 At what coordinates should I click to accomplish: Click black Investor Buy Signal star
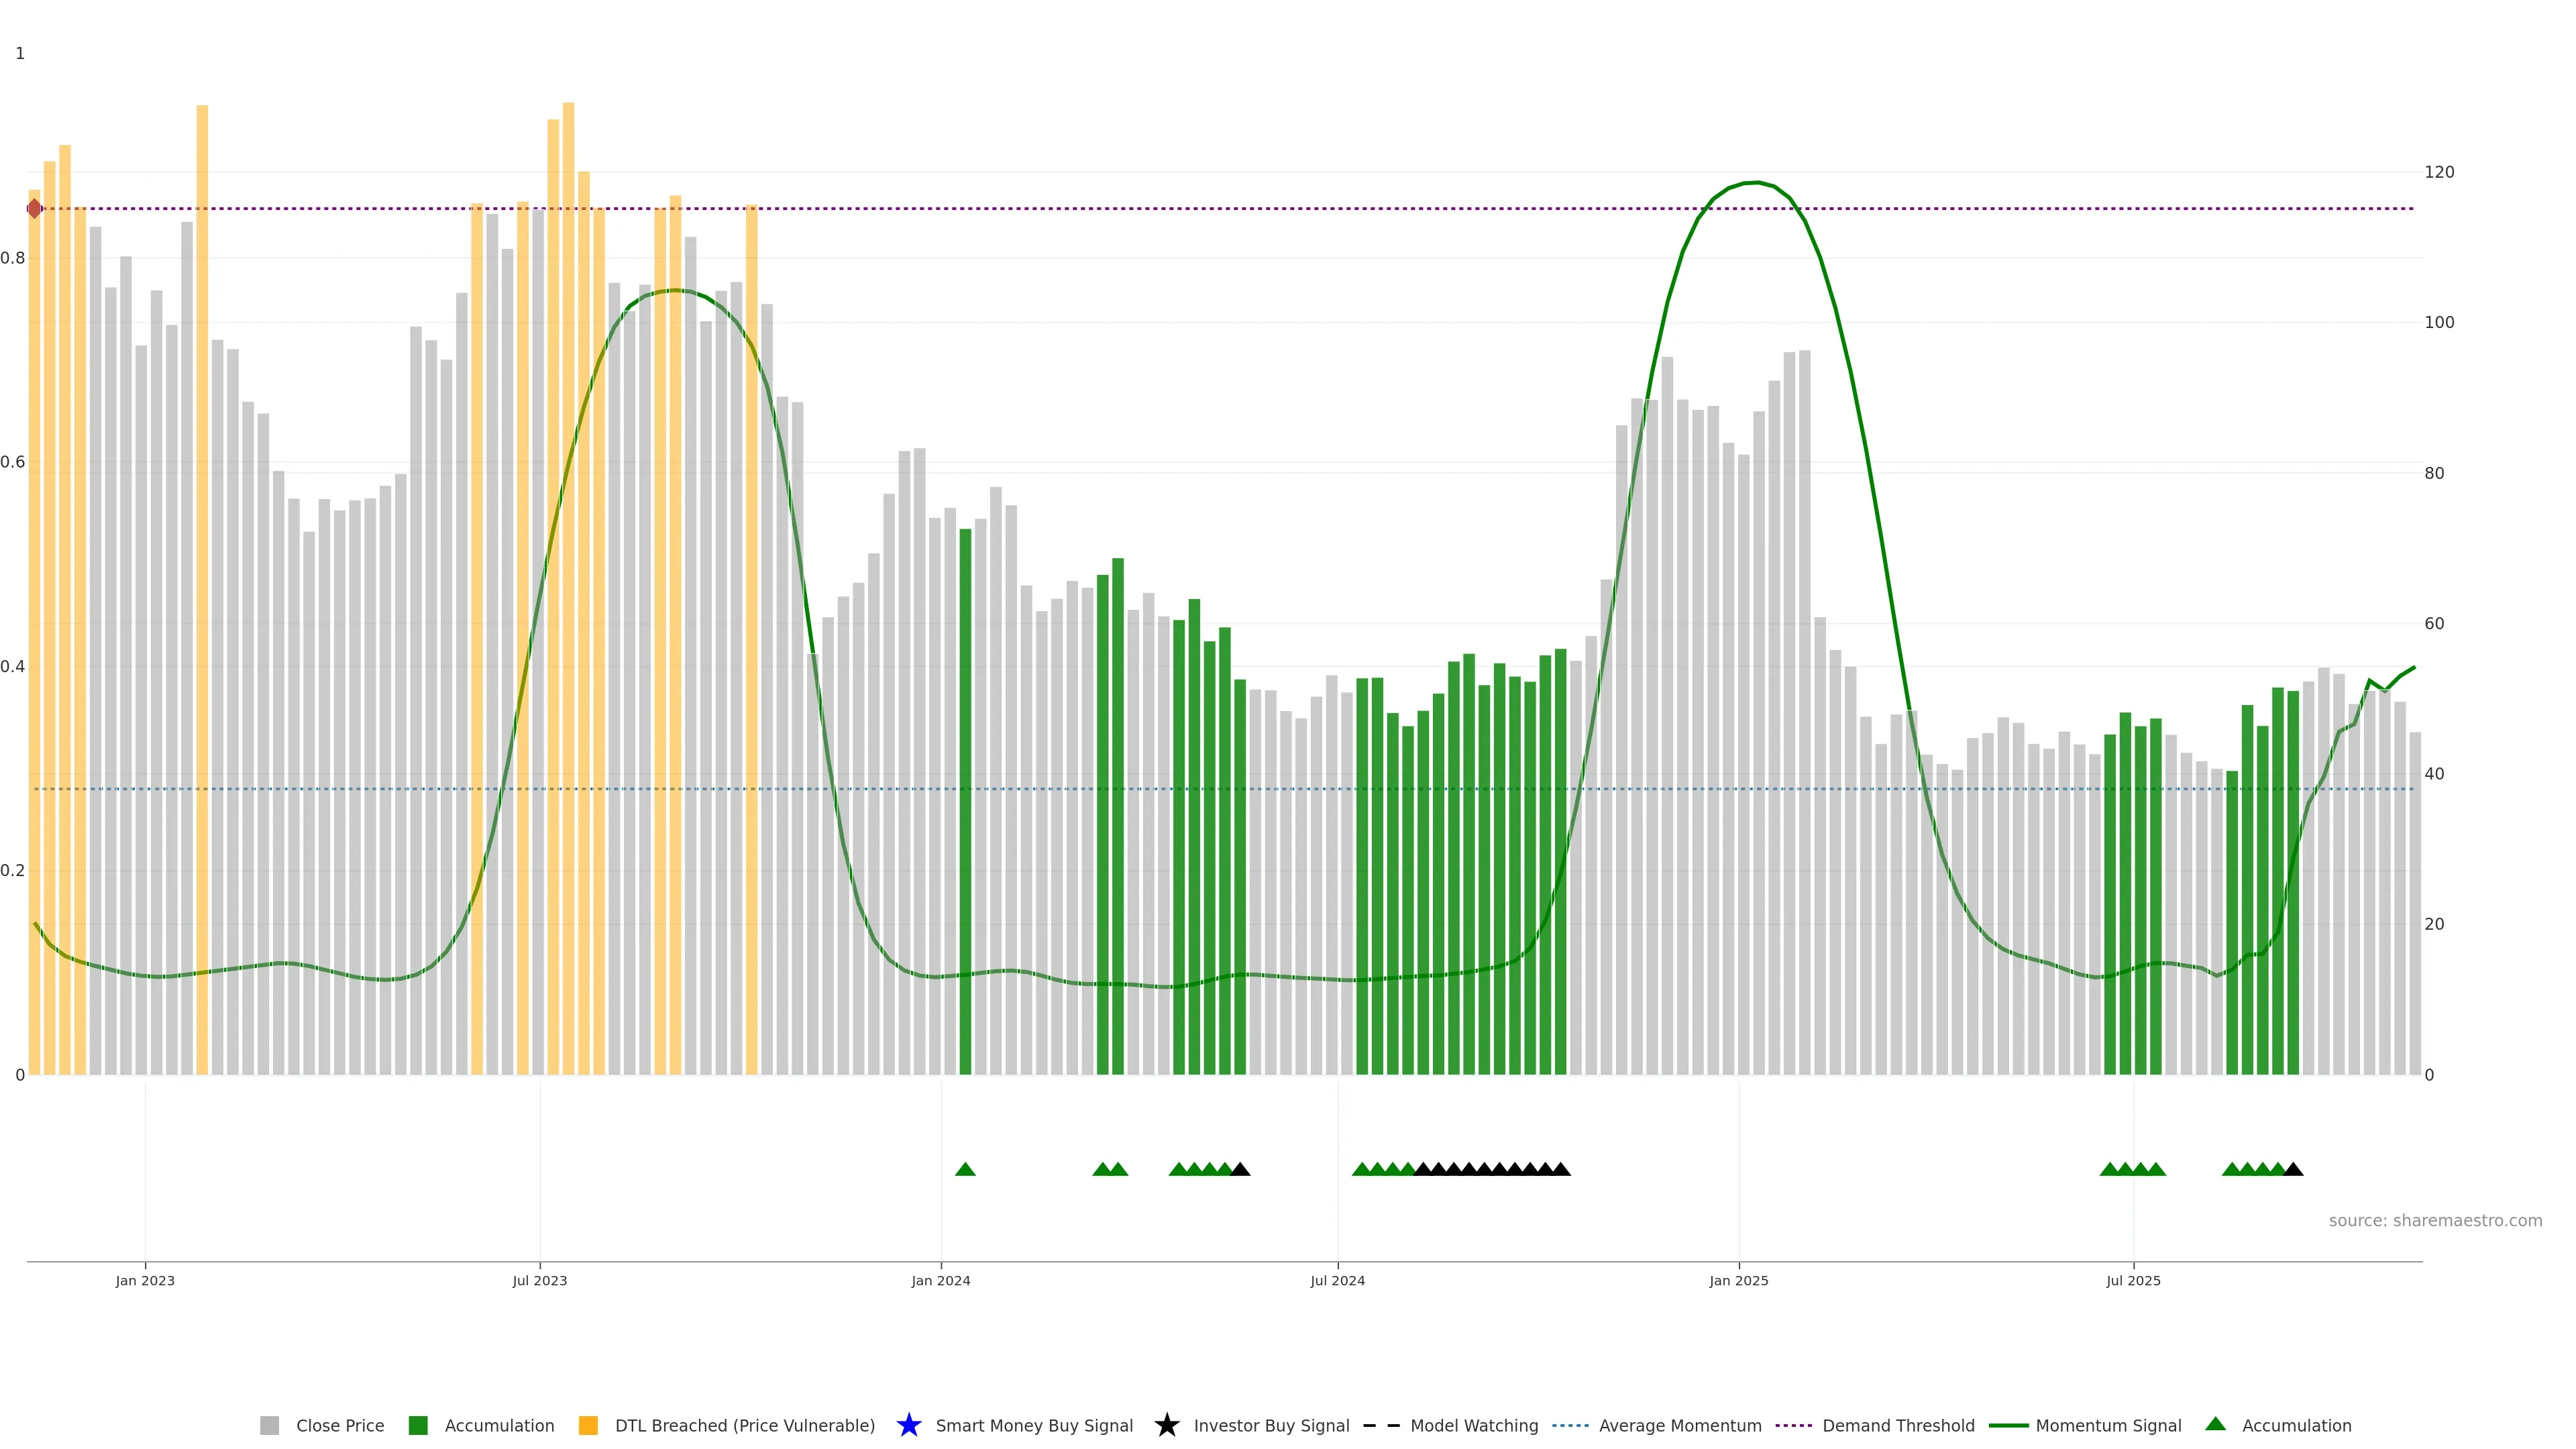tap(1166, 1425)
